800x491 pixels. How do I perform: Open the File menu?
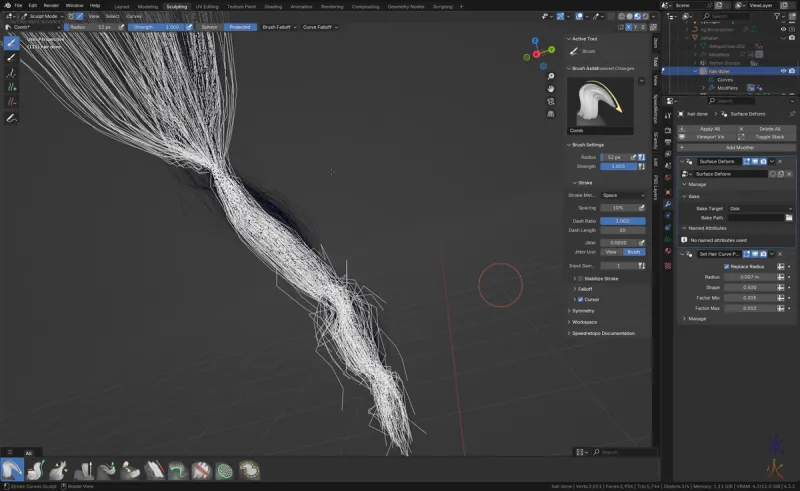tap(18, 5)
